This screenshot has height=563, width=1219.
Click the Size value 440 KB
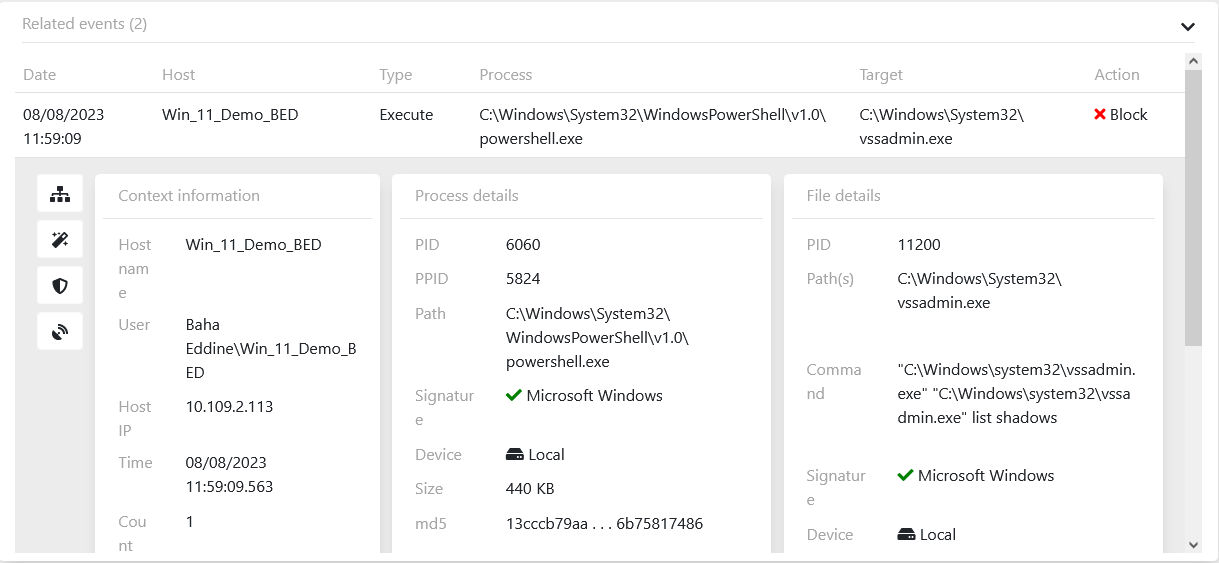click(x=530, y=489)
